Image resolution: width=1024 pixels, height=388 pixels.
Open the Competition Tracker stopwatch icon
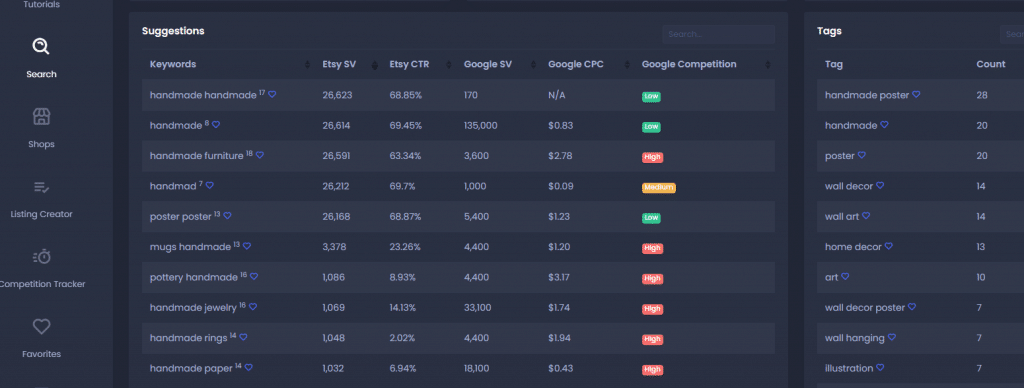pos(41,257)
